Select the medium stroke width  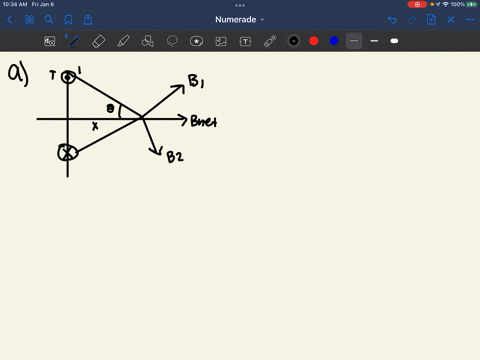(x=374, y=41)
